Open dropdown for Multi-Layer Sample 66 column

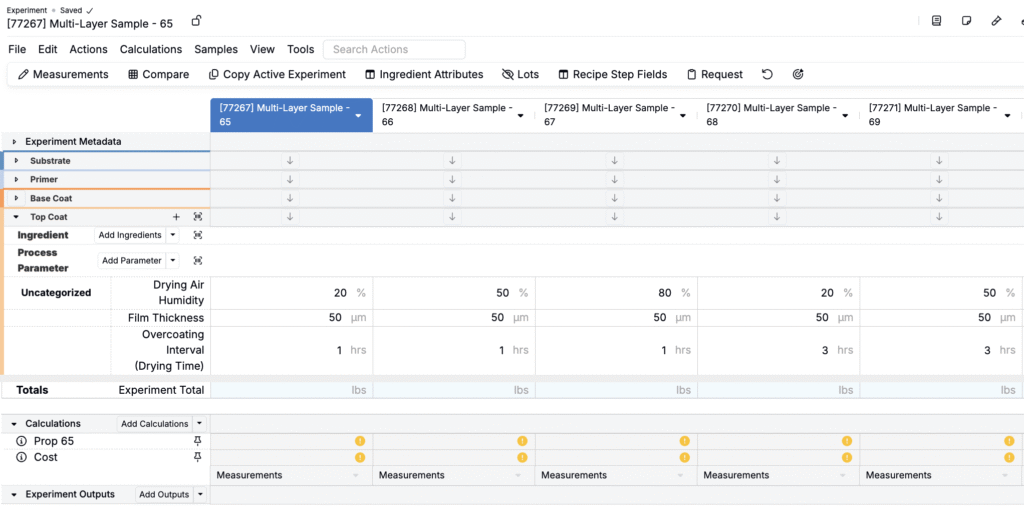[x=520, y=115]
